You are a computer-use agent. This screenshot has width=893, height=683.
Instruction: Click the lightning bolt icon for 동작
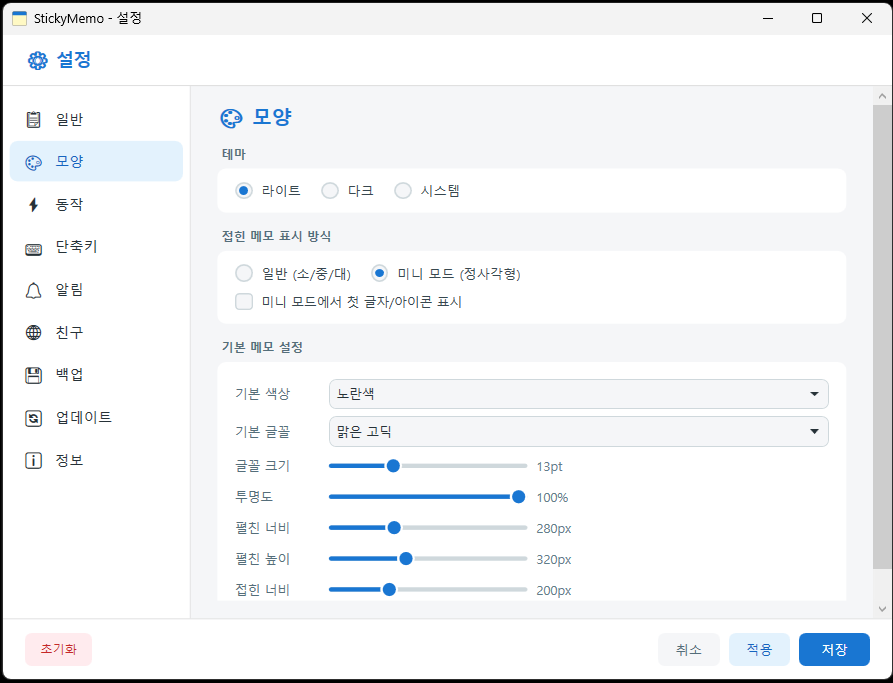[34, 205]
